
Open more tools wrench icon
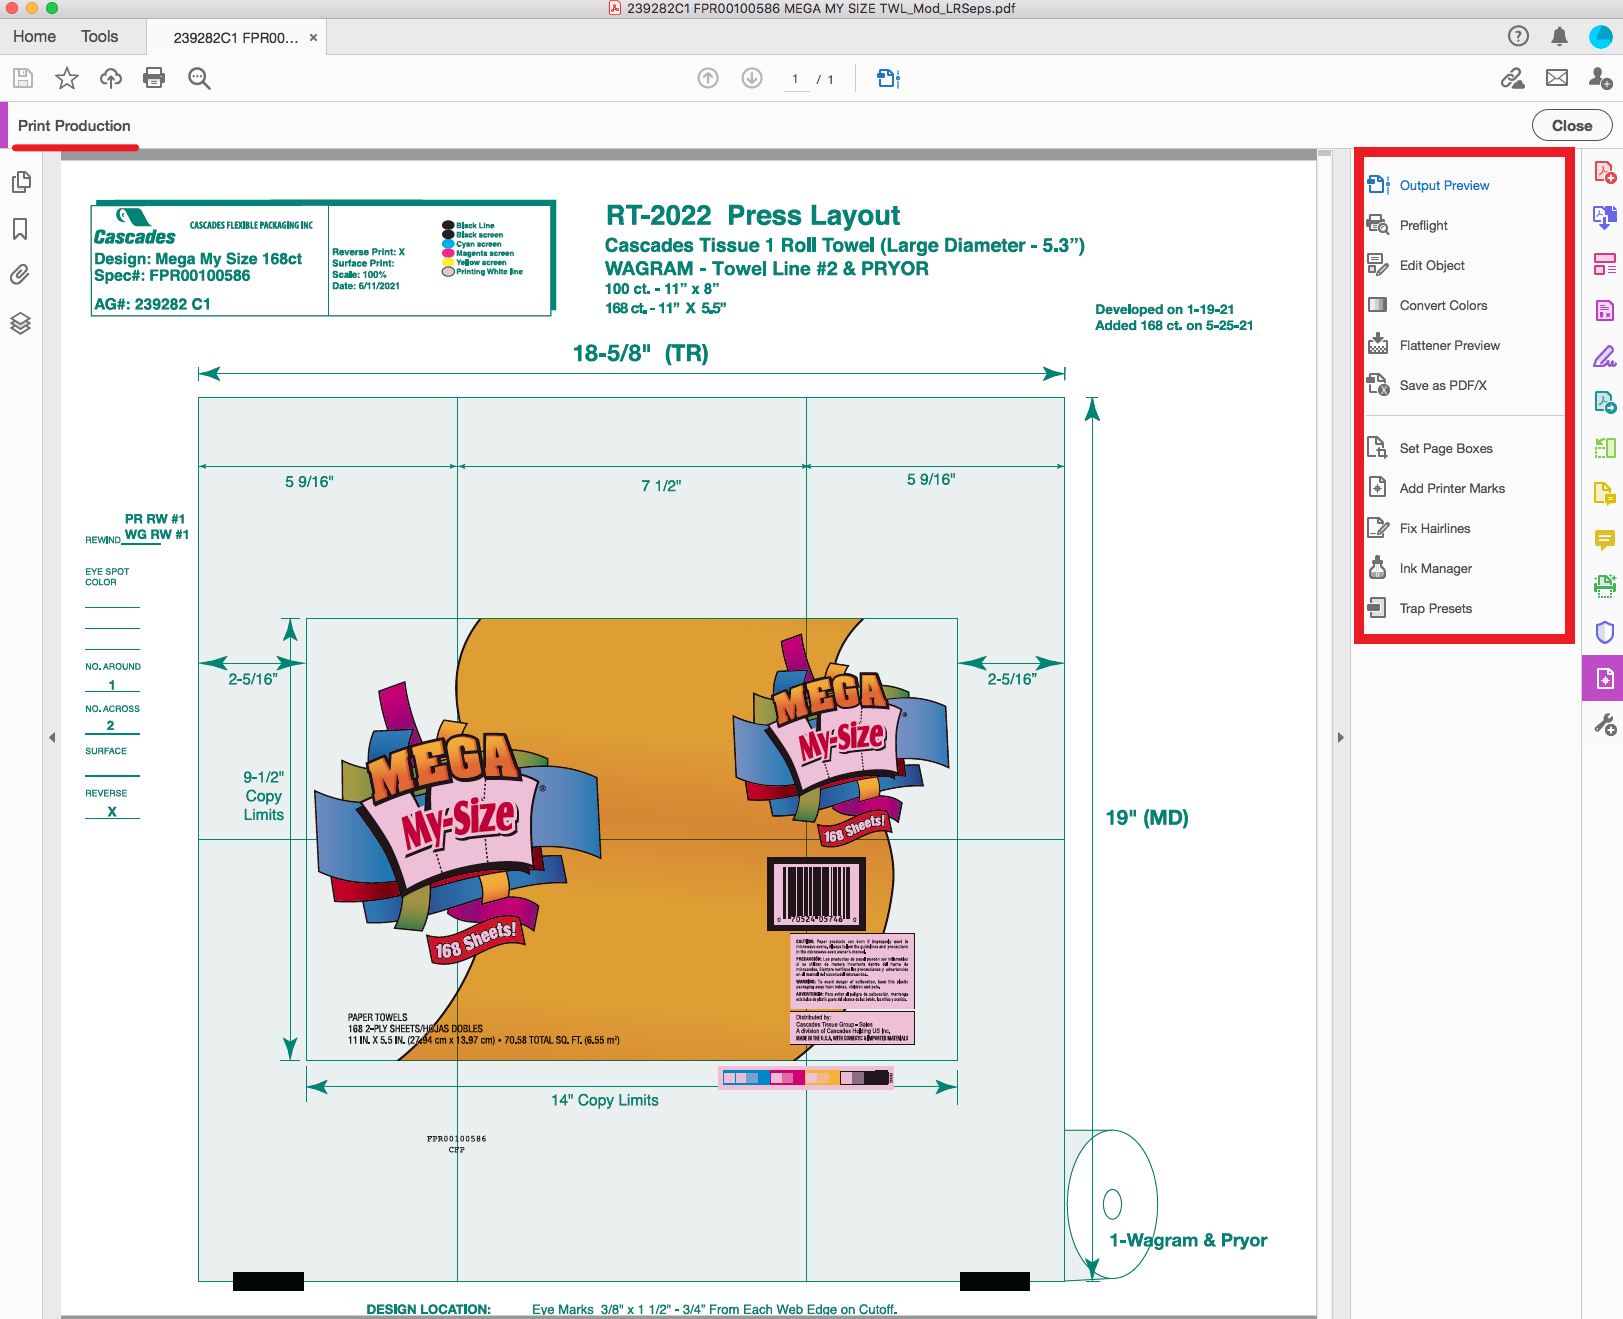[1605, 725]
